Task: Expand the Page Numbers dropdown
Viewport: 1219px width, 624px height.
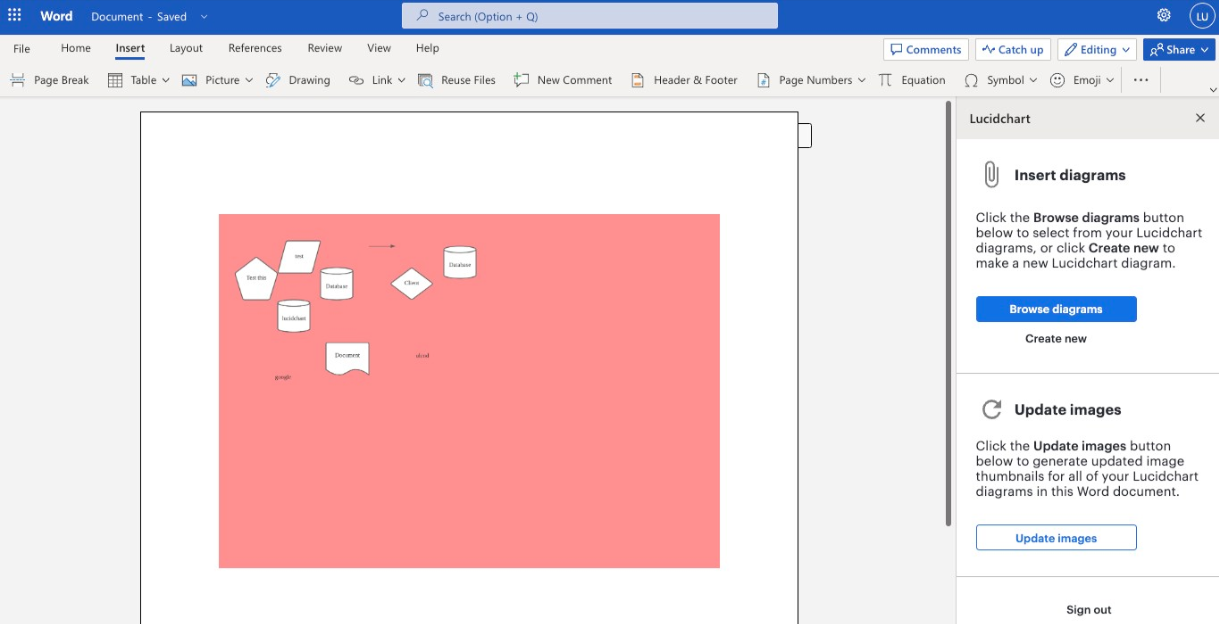Action: point(862,80)
